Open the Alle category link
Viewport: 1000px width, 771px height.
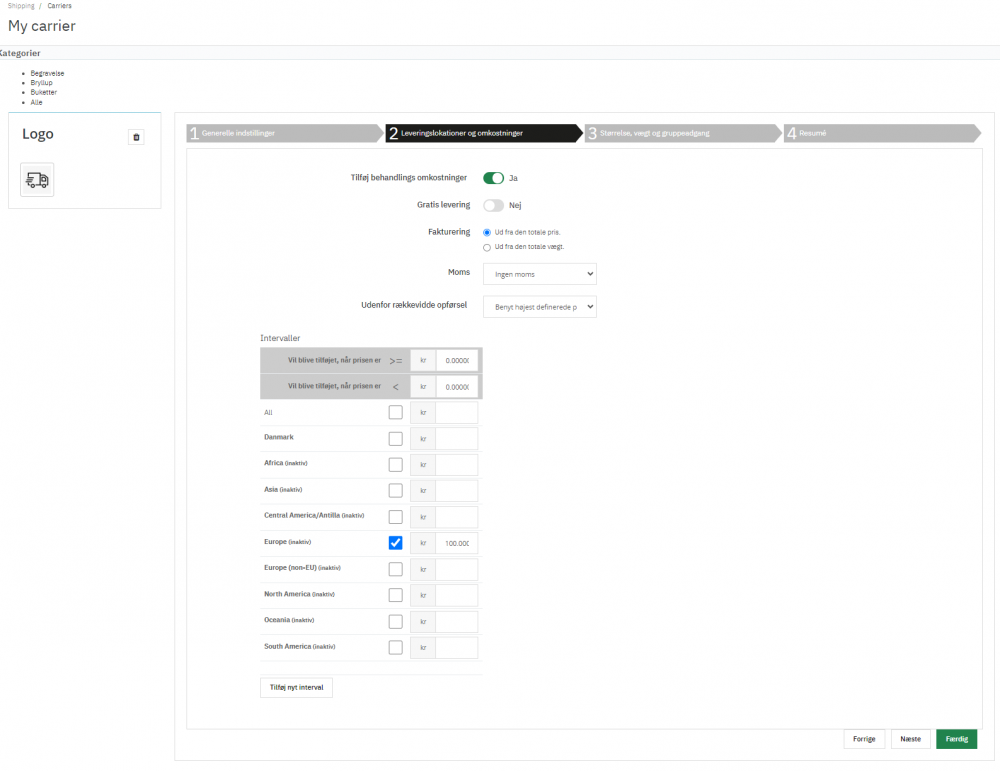pyautogui.click(x=36, y=102)
